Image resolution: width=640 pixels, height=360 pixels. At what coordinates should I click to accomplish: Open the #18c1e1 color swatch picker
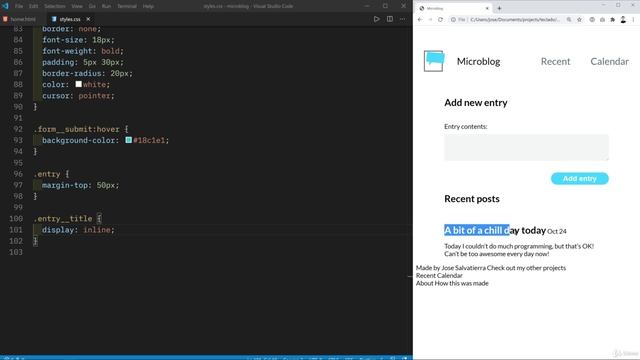click(129, 140)
